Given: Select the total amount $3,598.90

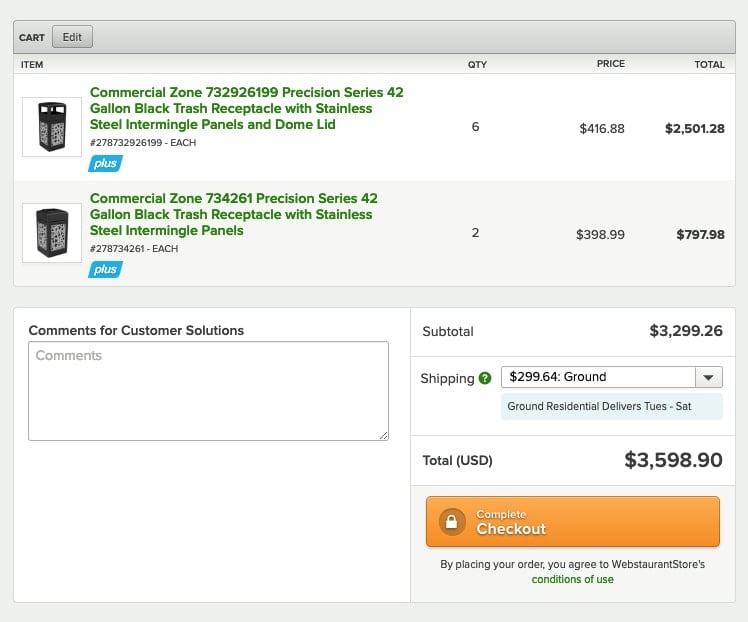Looking at the screenshot, I should pos(673,460).
